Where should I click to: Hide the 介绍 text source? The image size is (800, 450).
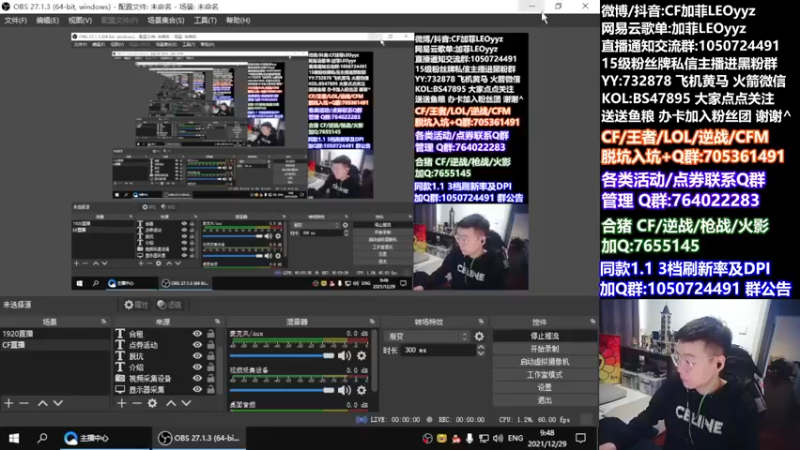197,367
